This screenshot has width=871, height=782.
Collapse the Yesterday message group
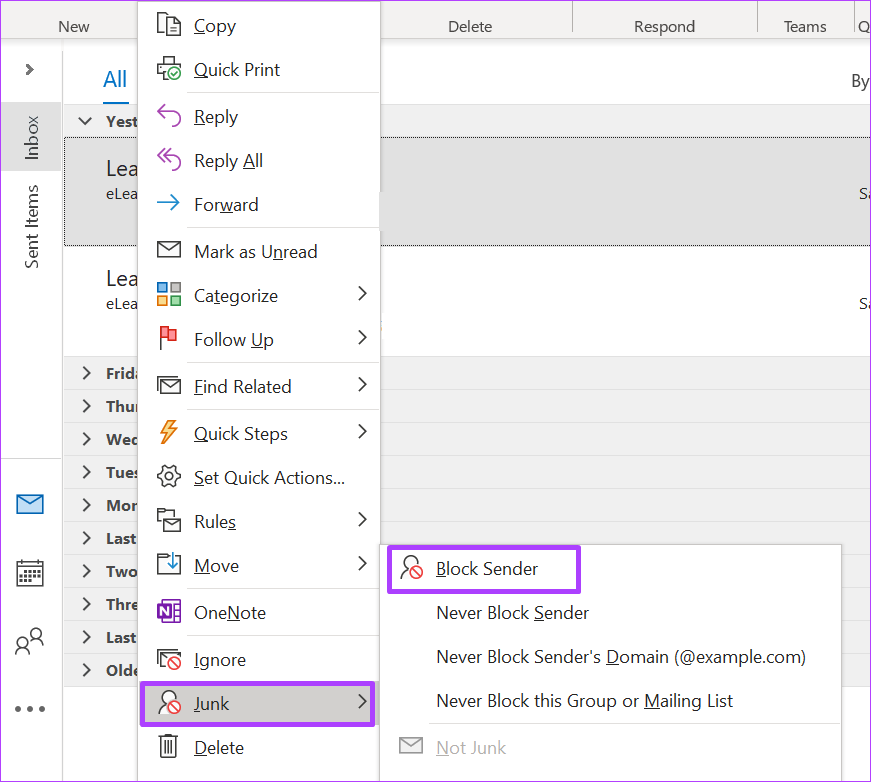(85, 121)
